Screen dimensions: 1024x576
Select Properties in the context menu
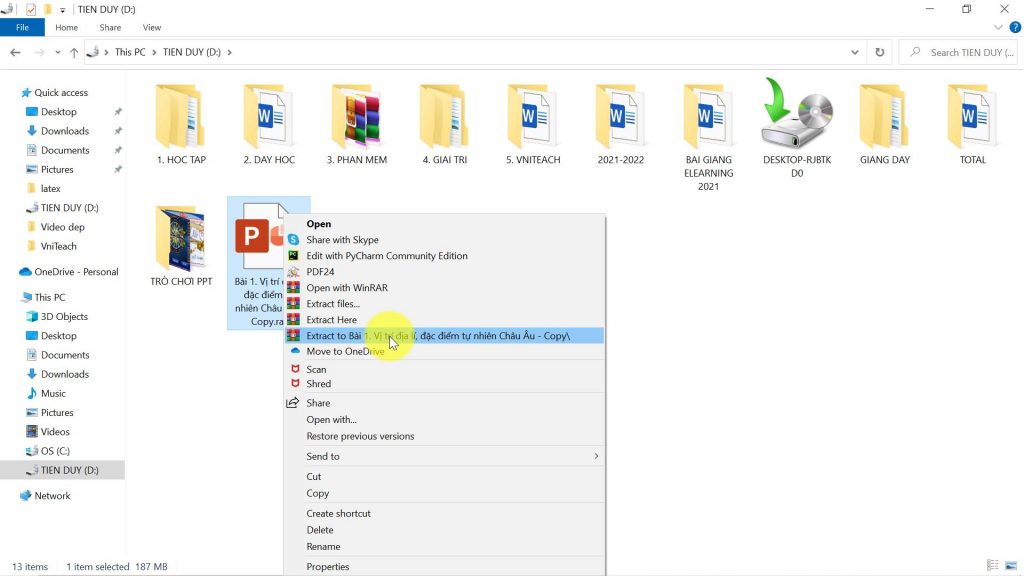327,567
